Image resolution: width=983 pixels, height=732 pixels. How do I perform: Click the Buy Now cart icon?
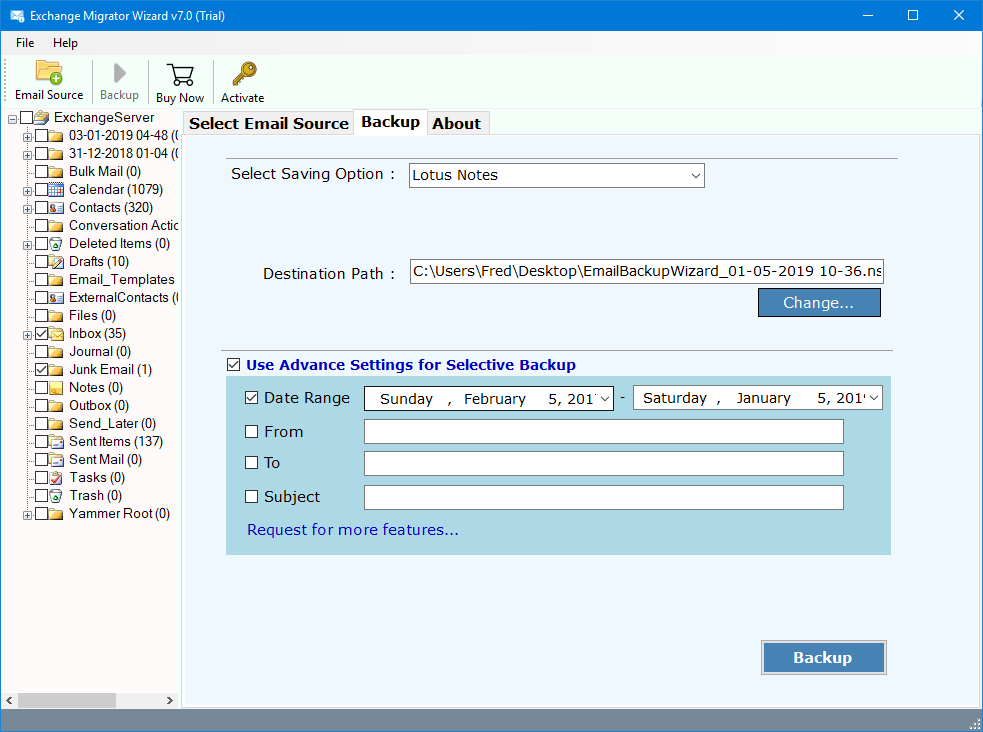tap(180, 75)
